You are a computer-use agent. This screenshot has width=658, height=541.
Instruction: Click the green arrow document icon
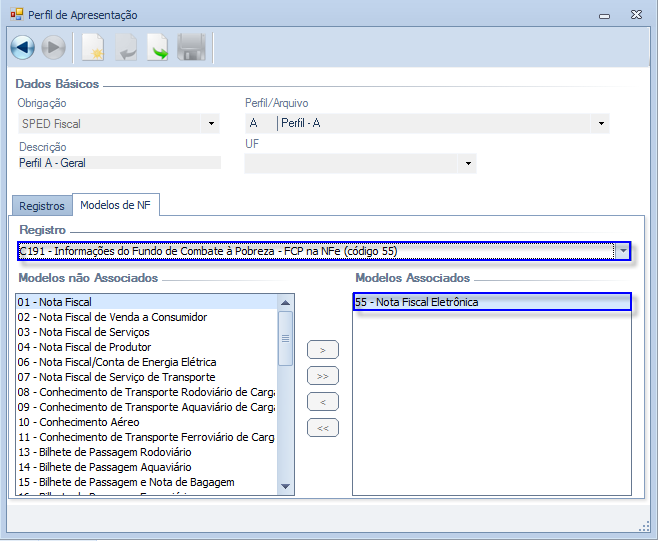158,47
